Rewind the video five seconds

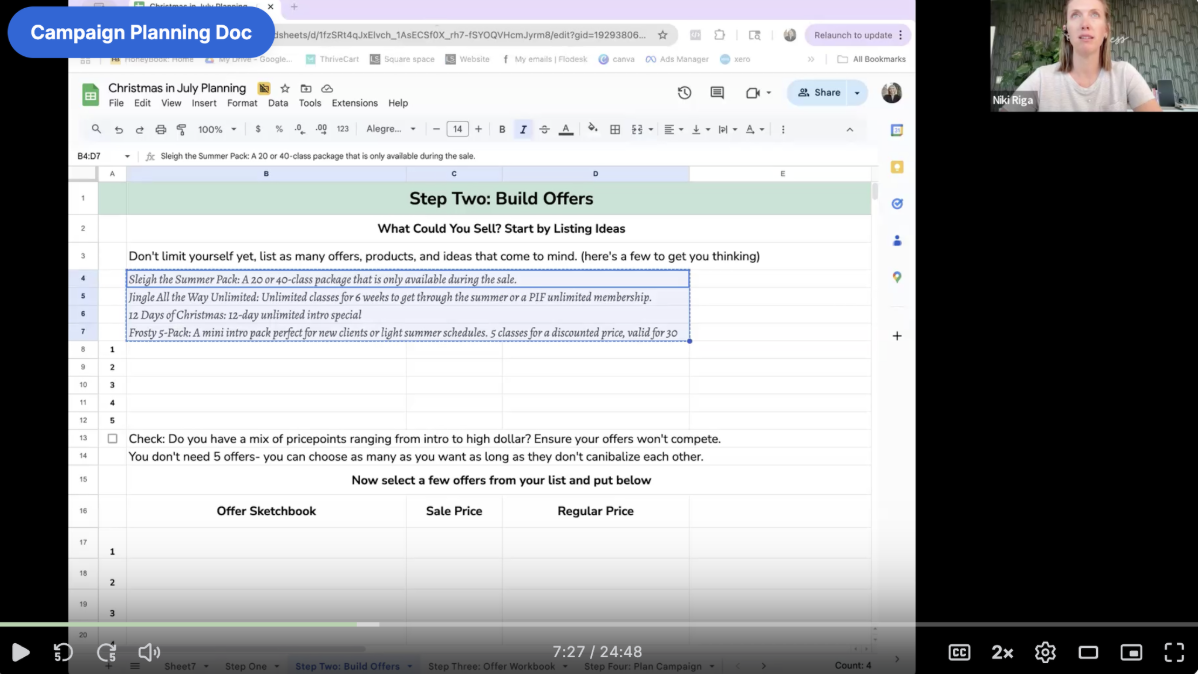pos(63,652)
